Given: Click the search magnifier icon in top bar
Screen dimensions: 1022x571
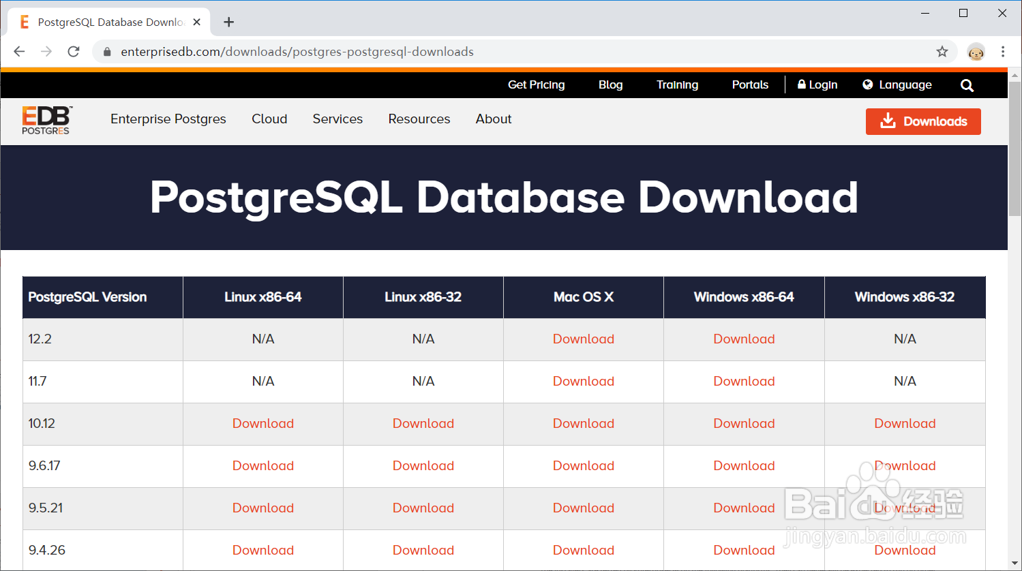Looking at the screenshot, I should (x=967, y=86).
